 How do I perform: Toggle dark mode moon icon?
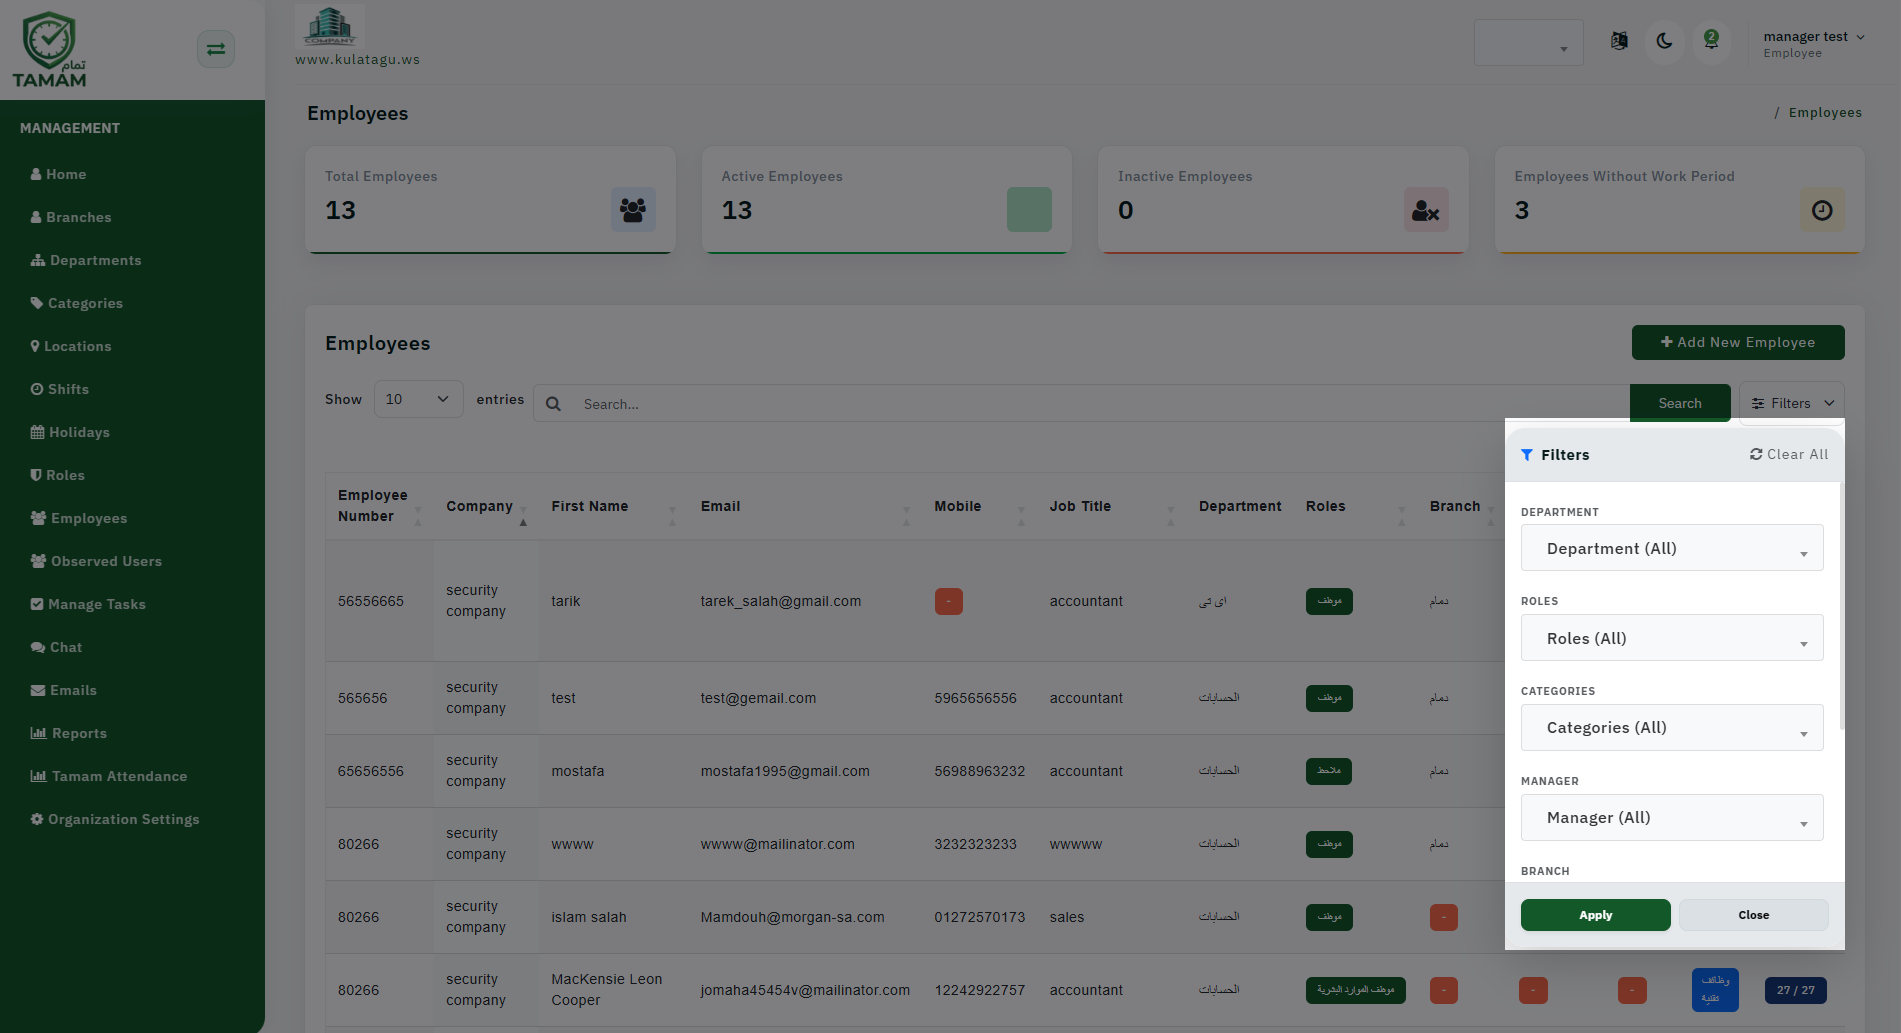tap(1665, 41)
